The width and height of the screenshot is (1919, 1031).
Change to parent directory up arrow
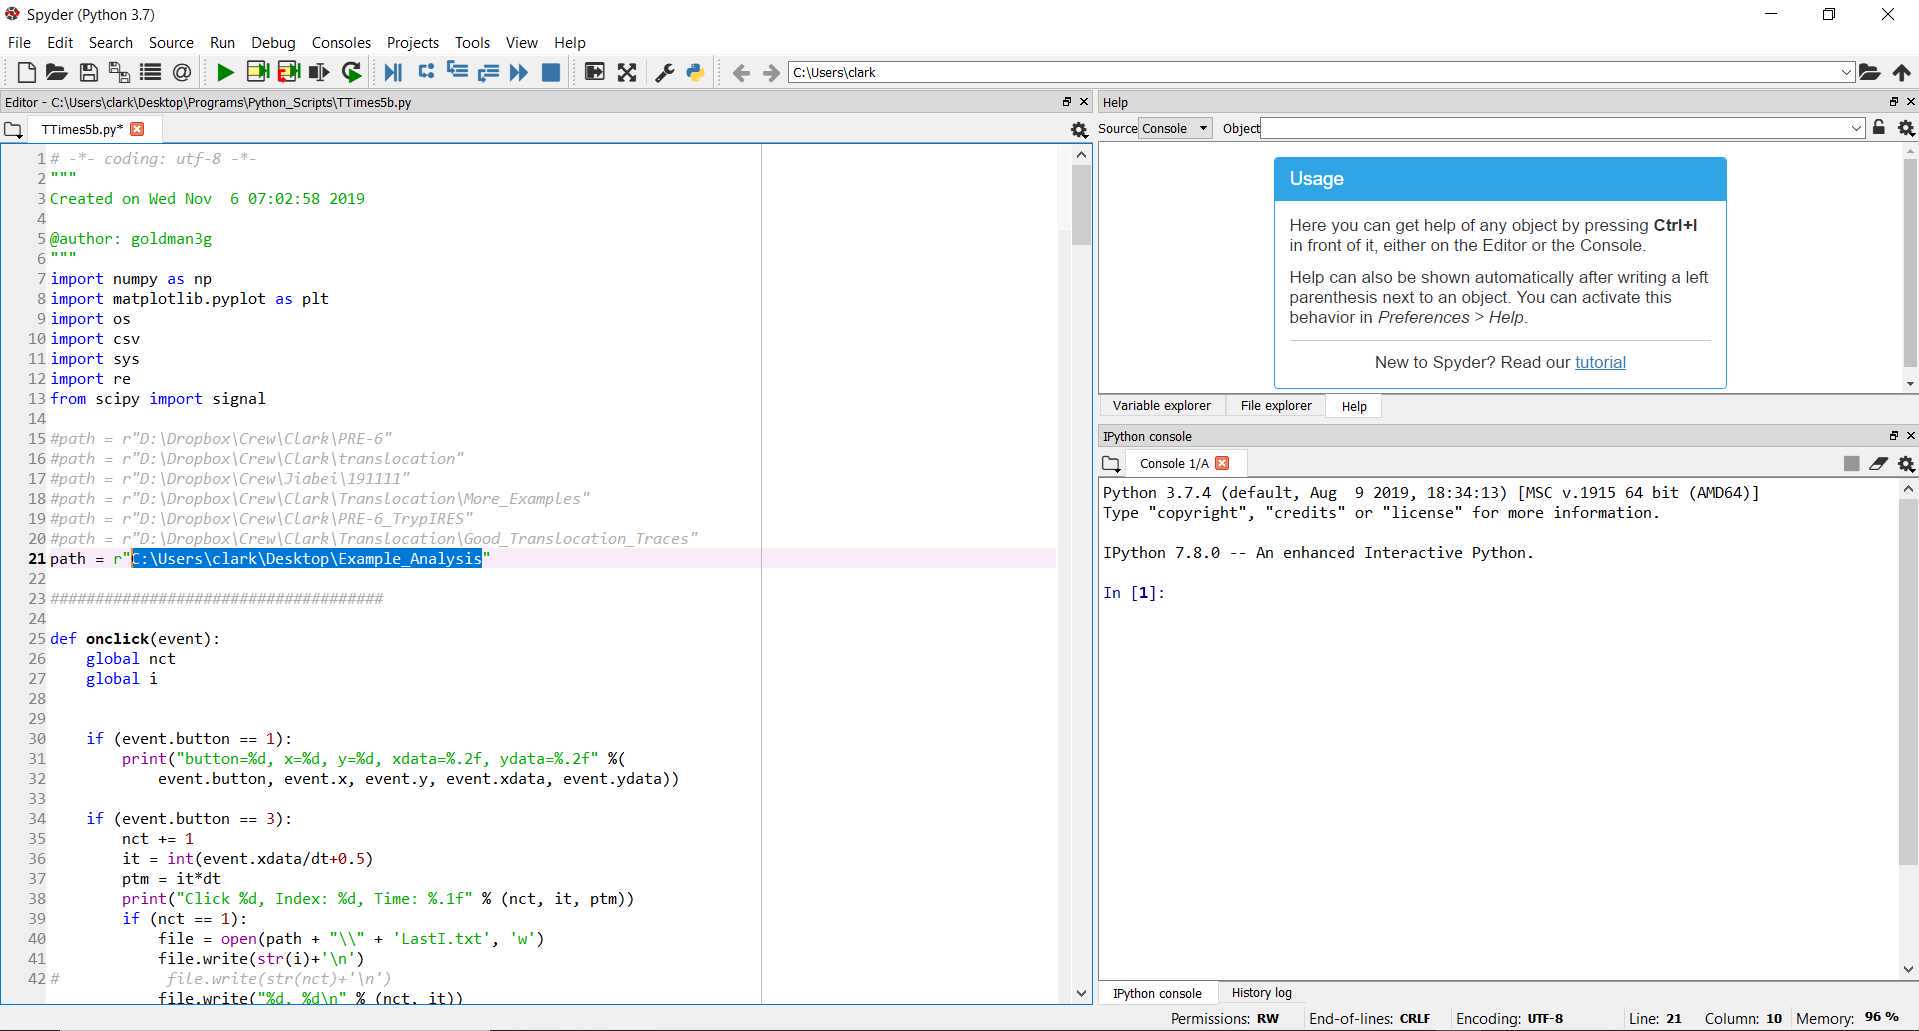pyautogui.click(x=1901, y=72)
